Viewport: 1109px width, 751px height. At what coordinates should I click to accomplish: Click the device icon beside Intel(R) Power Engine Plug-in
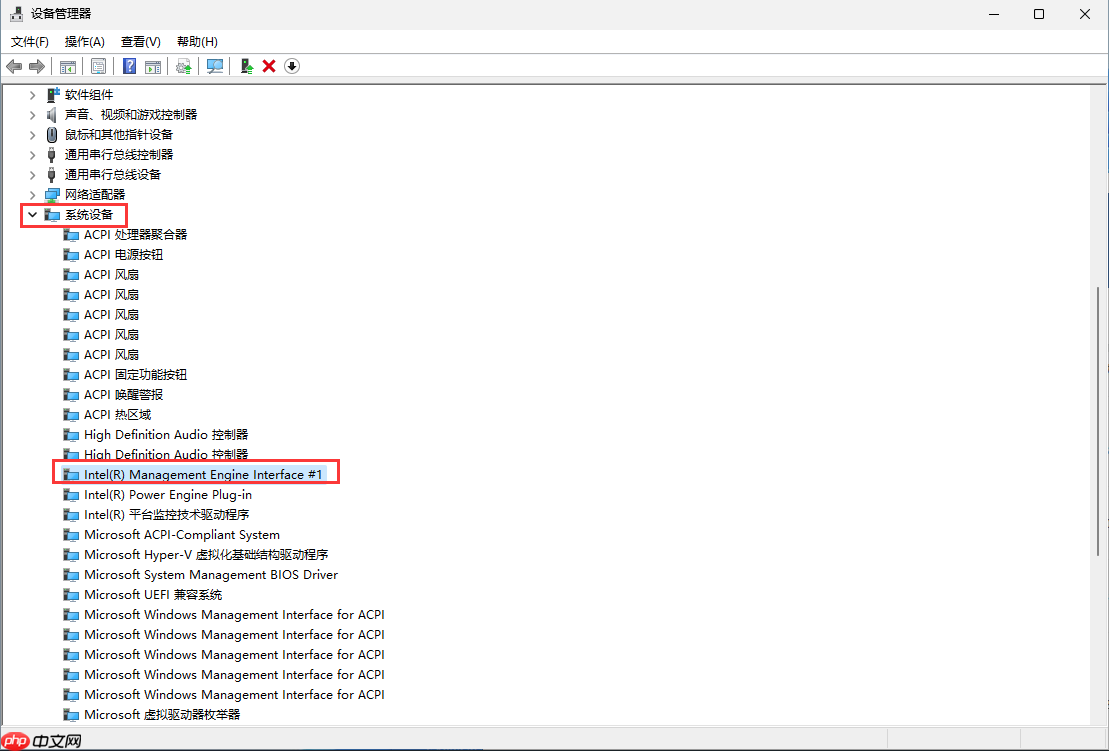[71, 495]
